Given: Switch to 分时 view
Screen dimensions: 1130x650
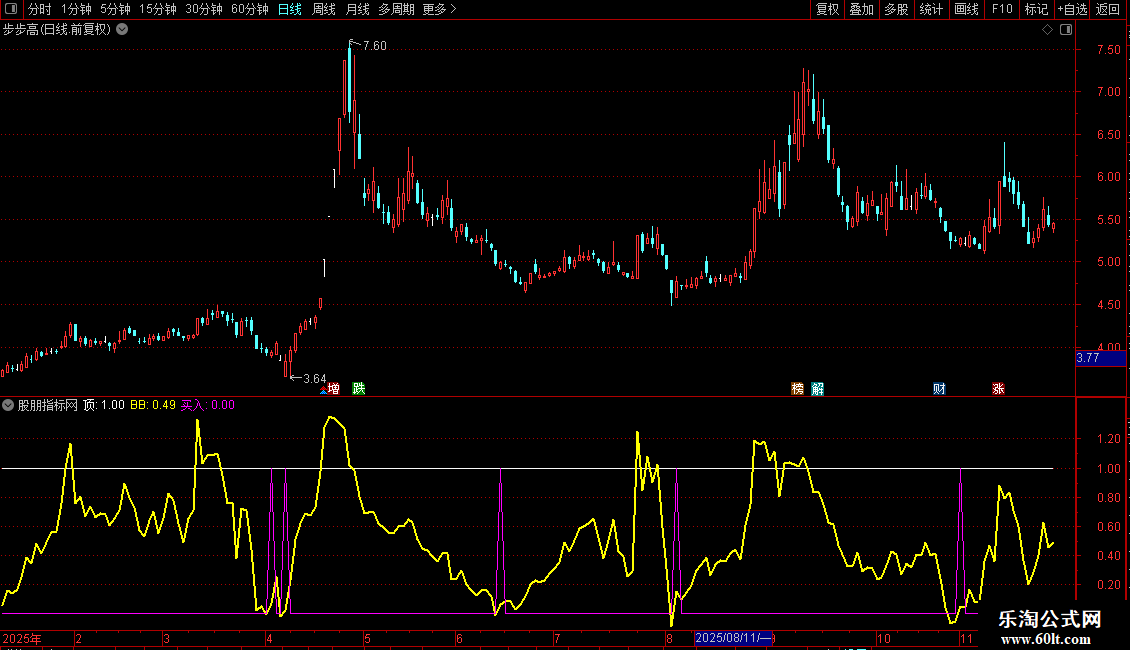Looking at the screenshot, I should coord(40,9).
